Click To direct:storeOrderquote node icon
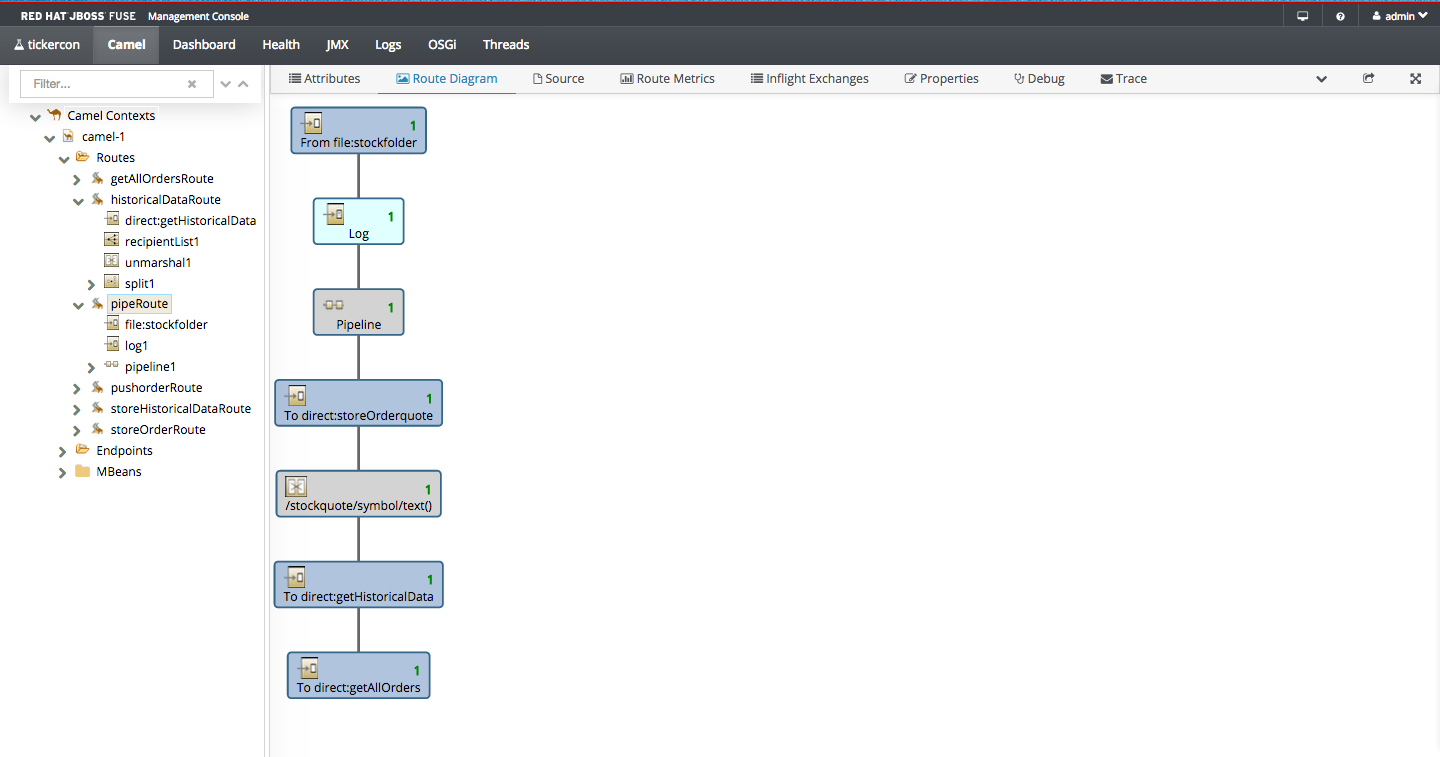Image resolution: width=1440 pixels, height=757 pixels. click(295, 396)
